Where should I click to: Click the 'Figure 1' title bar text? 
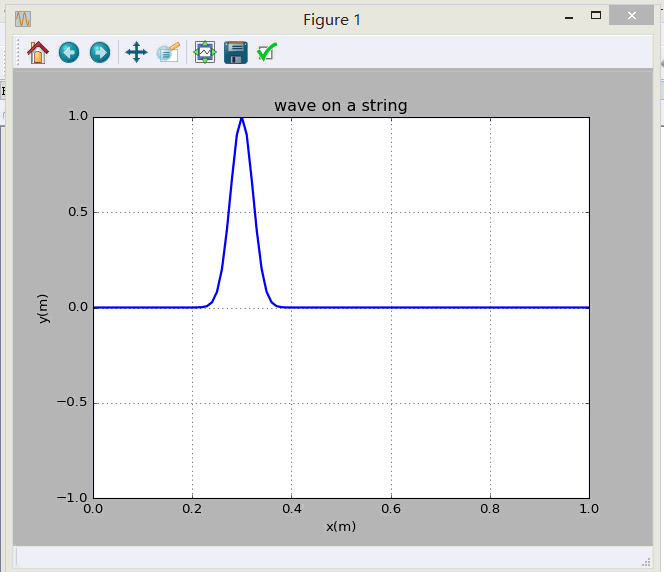[x=332, y=20]
